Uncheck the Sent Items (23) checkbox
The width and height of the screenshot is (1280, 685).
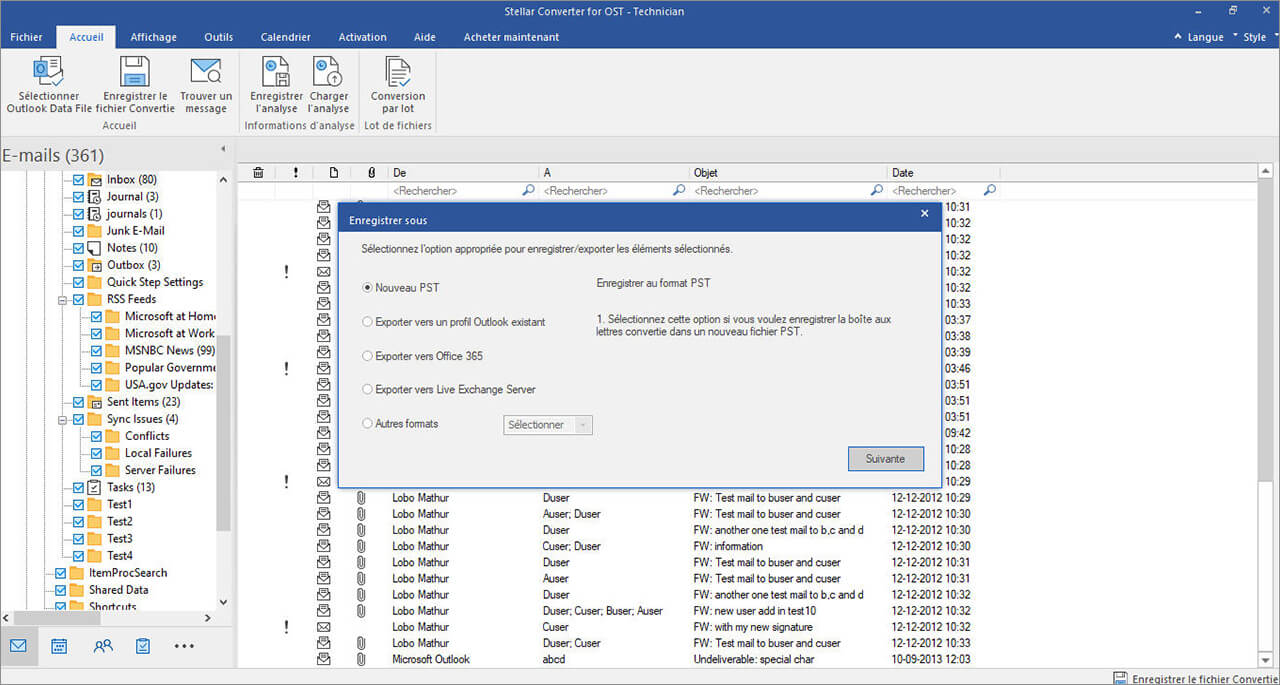[79, 402]
